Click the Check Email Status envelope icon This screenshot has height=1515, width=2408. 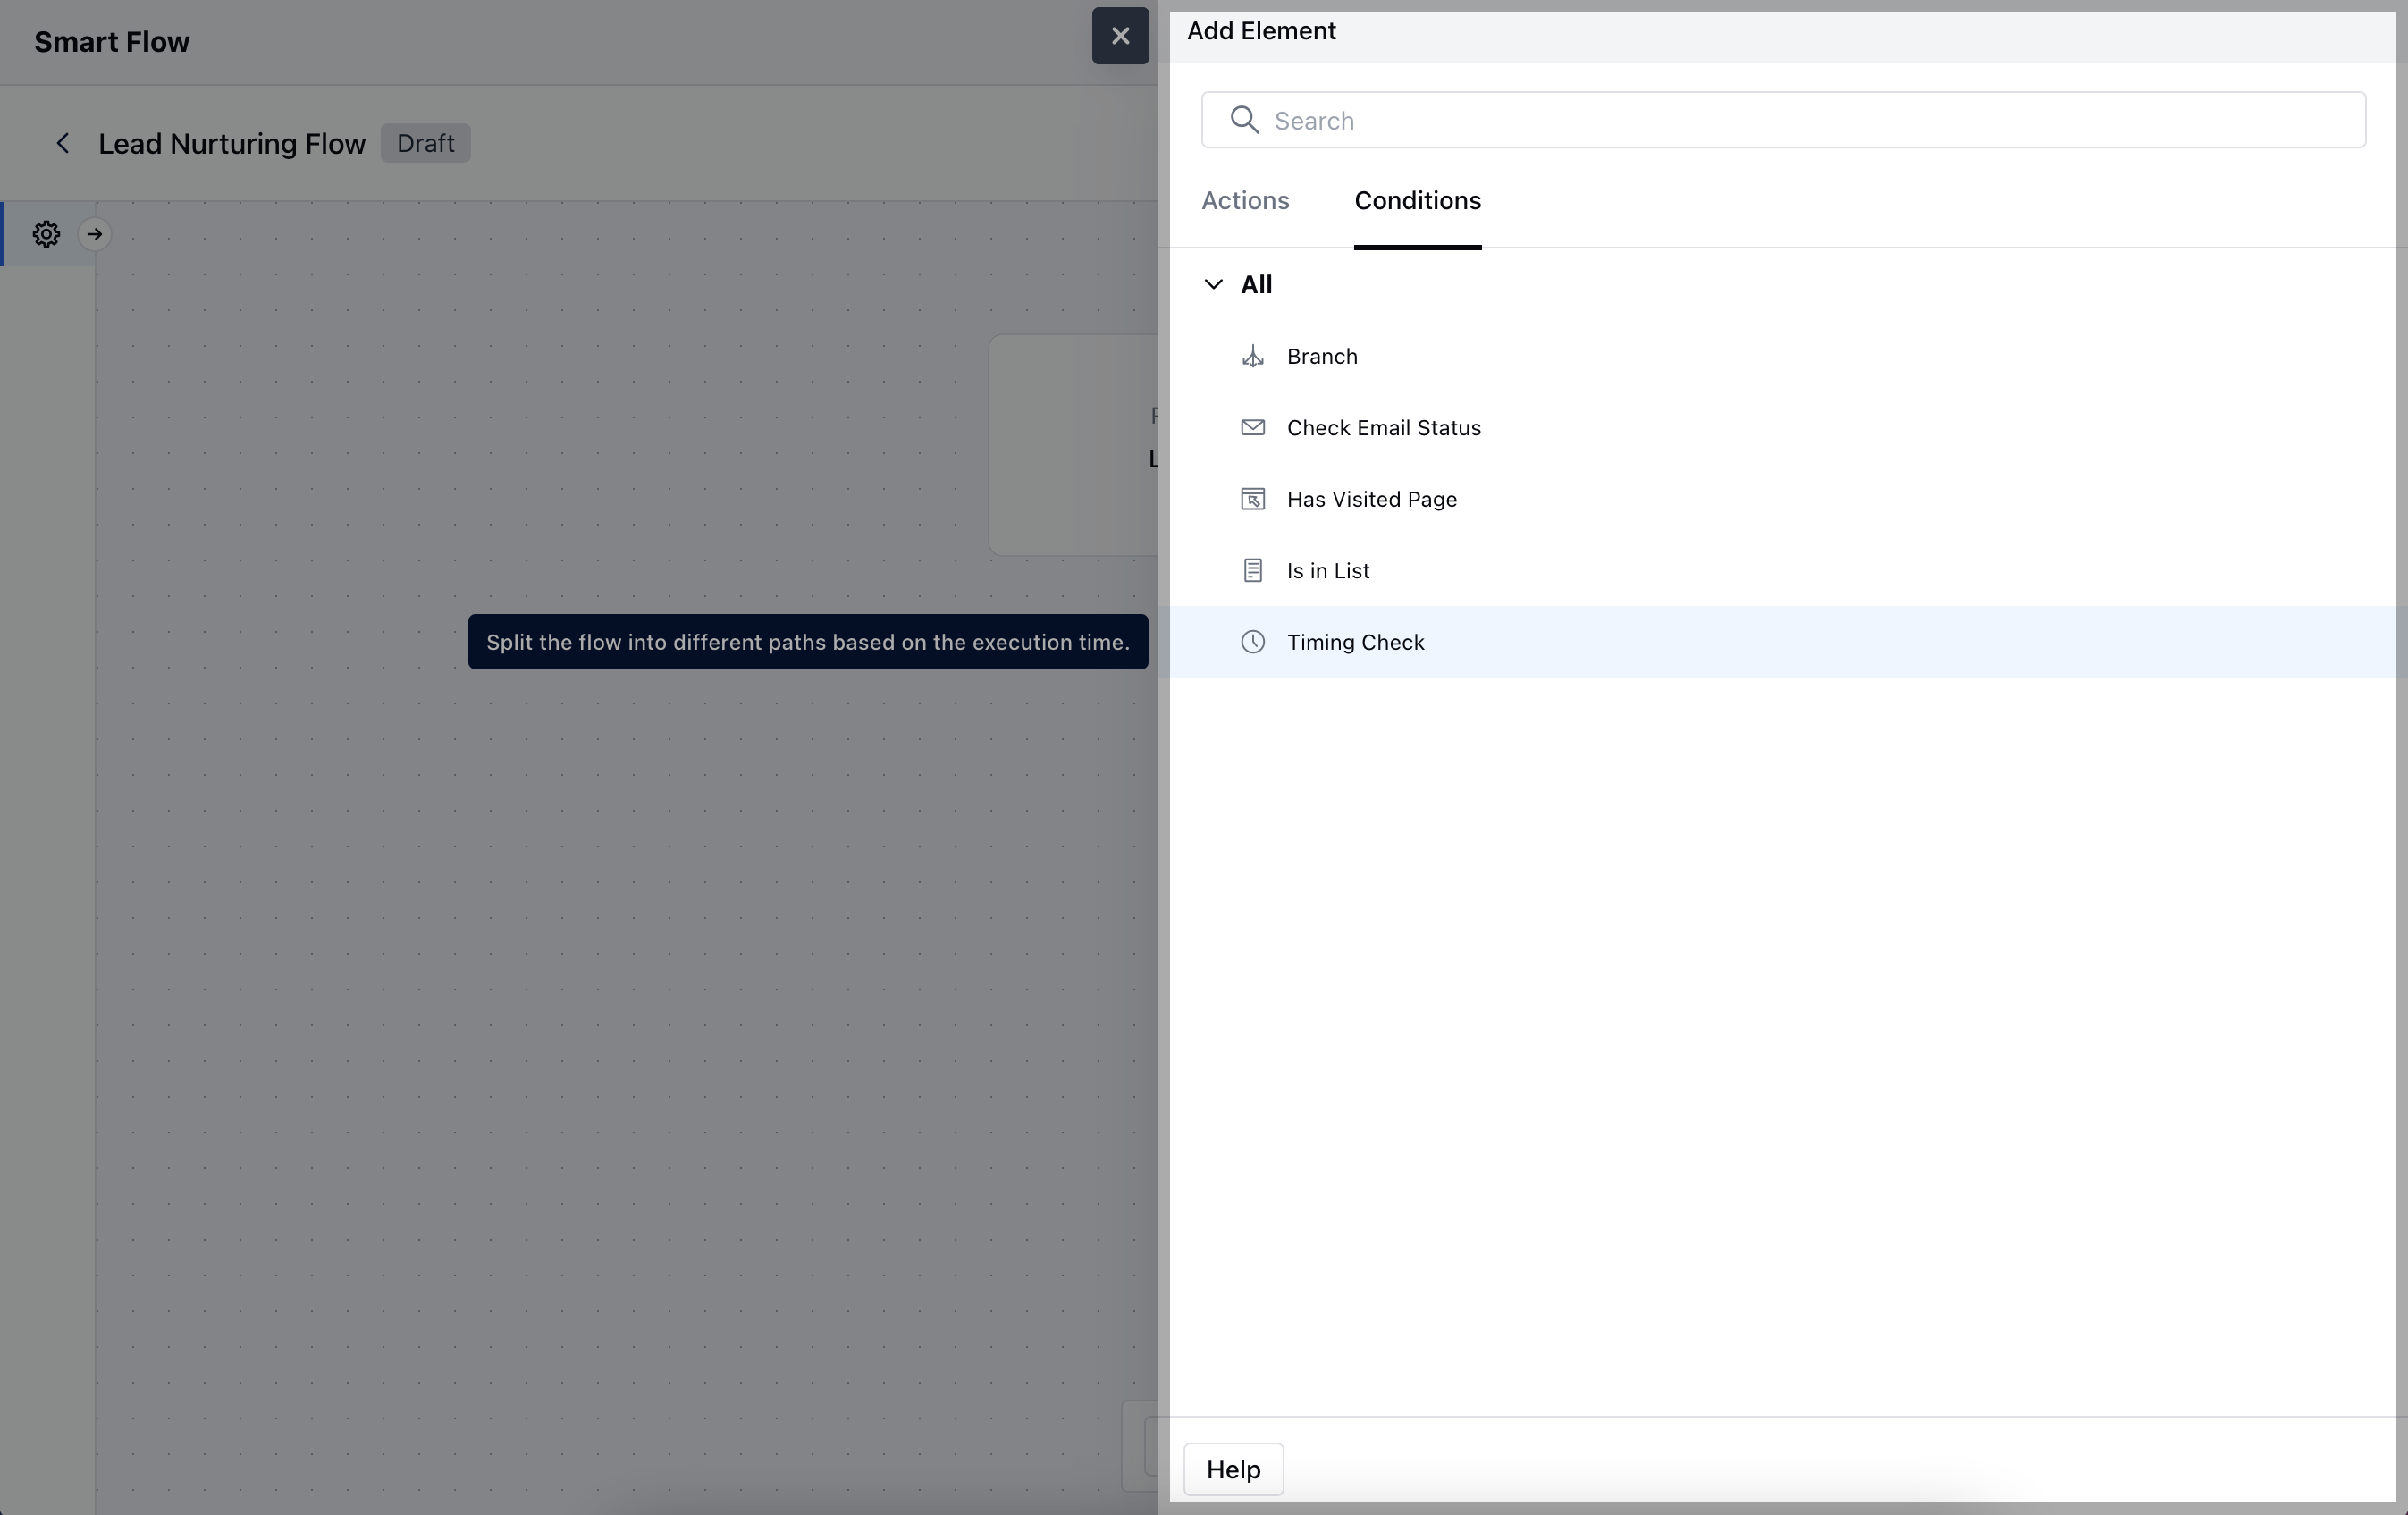point(1252,428)
